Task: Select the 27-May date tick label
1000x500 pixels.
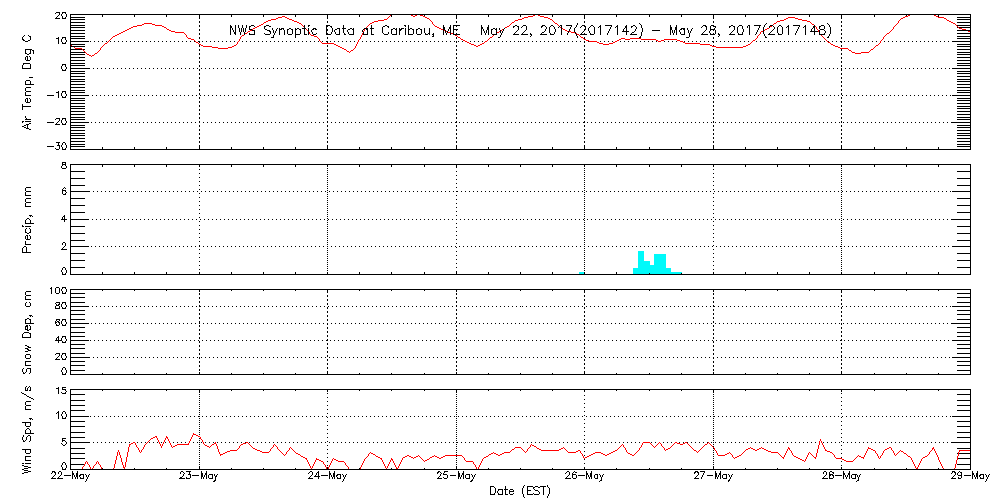Action: (x=712, y=477)
